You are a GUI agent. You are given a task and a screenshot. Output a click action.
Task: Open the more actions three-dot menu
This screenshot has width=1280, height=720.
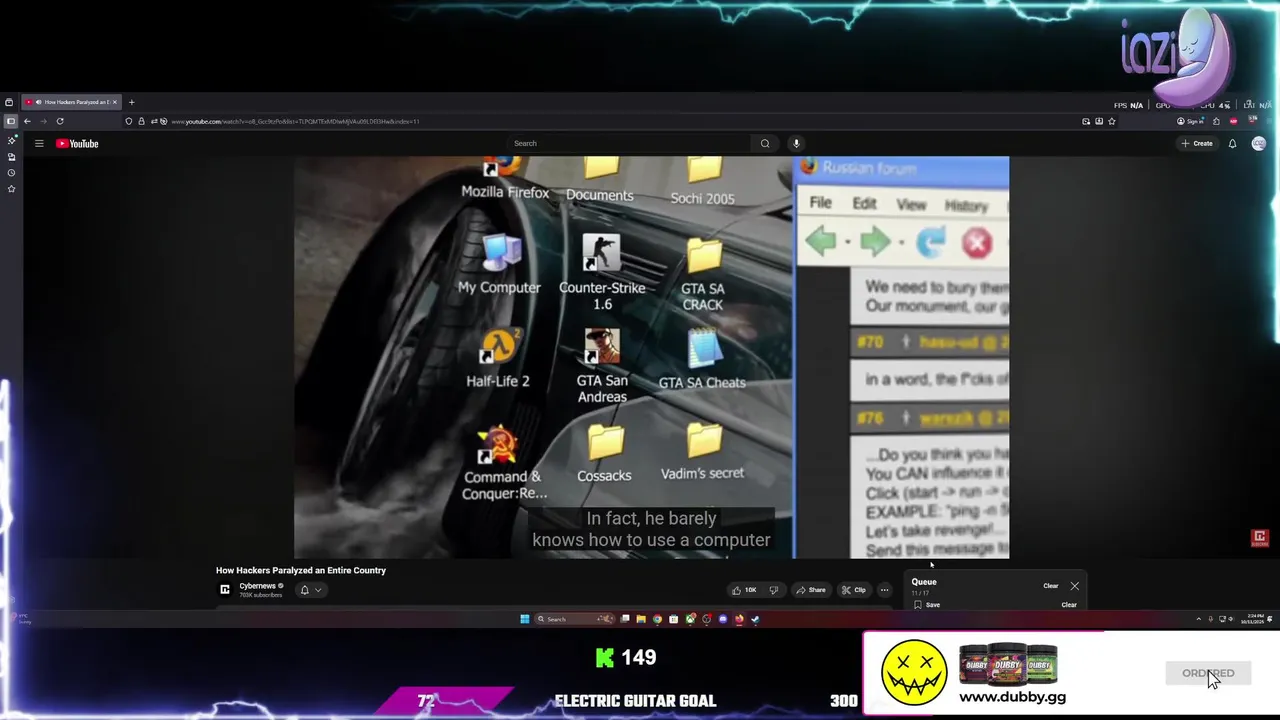tap(884, 590)
